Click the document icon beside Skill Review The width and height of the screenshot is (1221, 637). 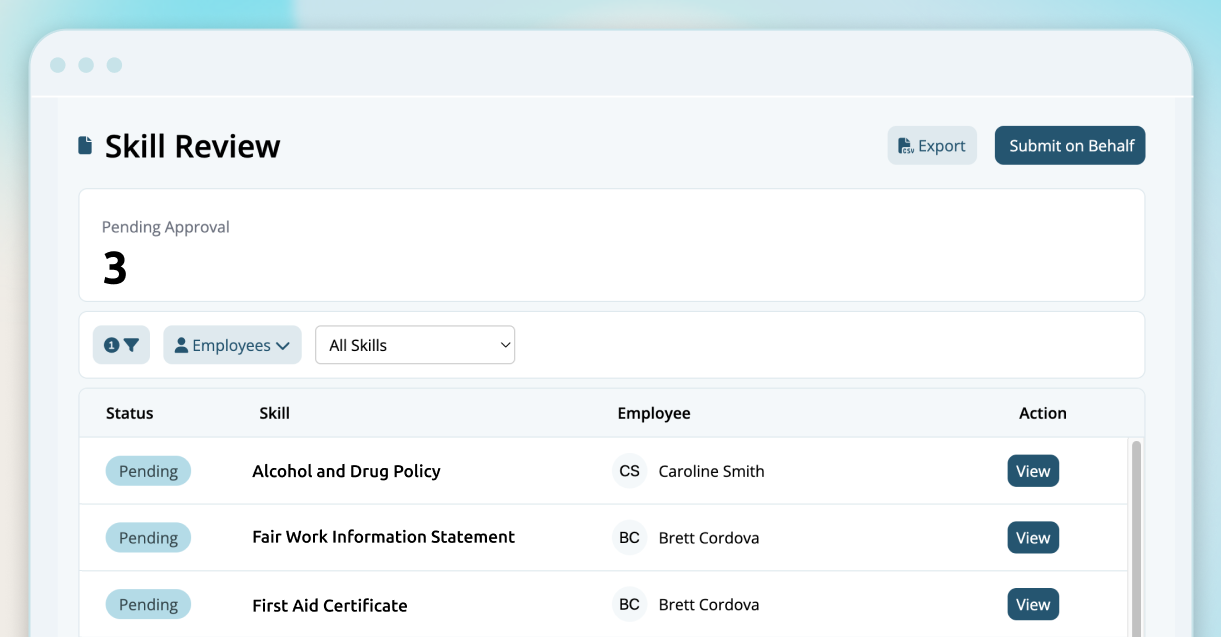[x=85, y=146]
